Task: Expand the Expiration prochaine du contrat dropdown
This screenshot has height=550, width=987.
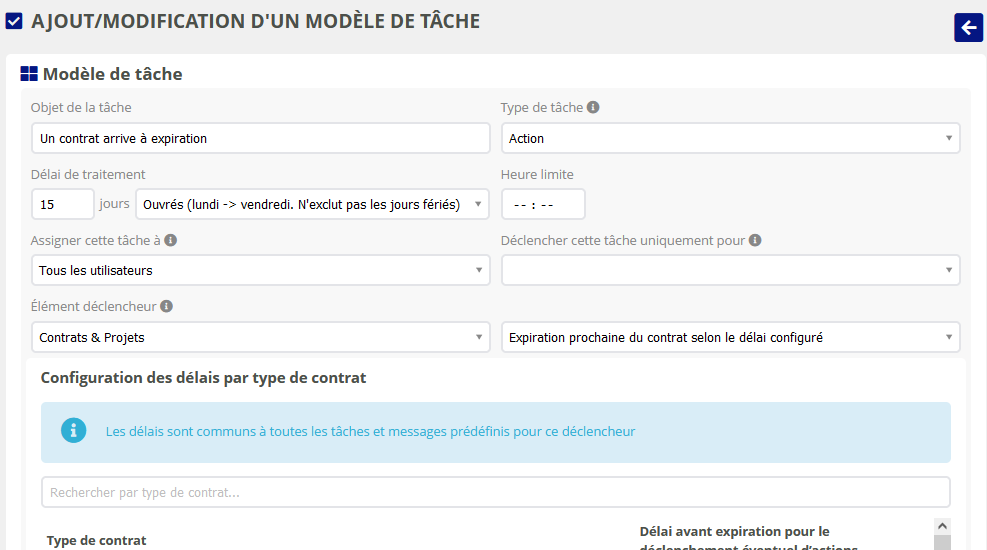Action: tap(730, 337)
